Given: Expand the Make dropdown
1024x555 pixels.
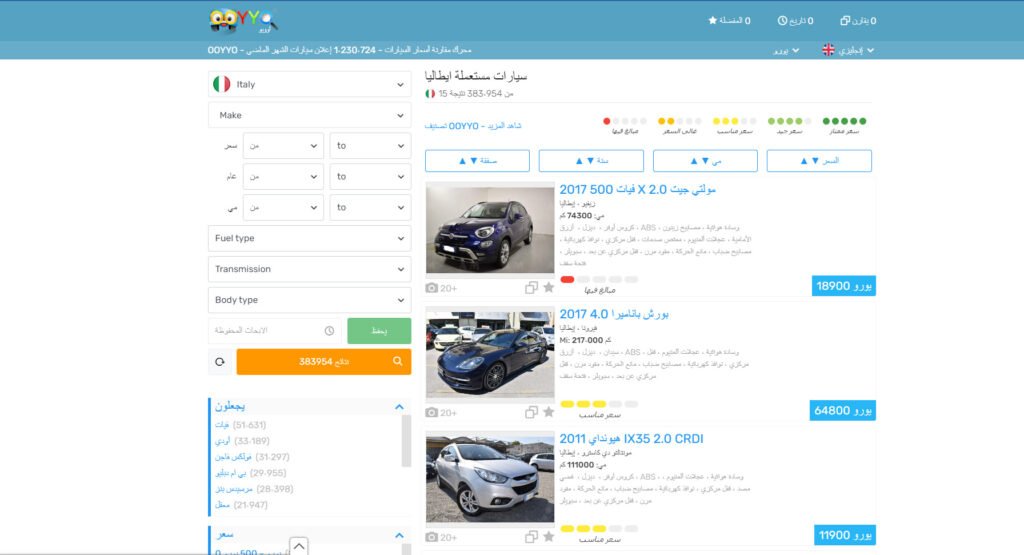Looking at the screenshot, I should (309, 115).
